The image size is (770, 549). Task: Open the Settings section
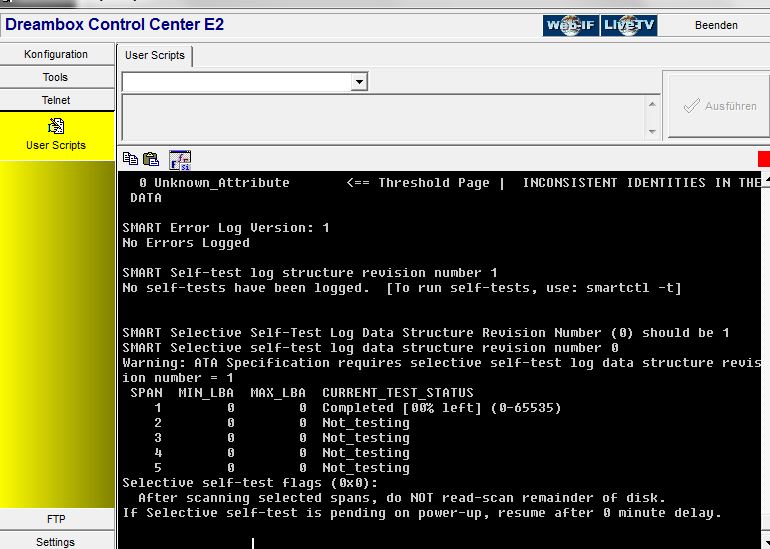pos(56,542)
